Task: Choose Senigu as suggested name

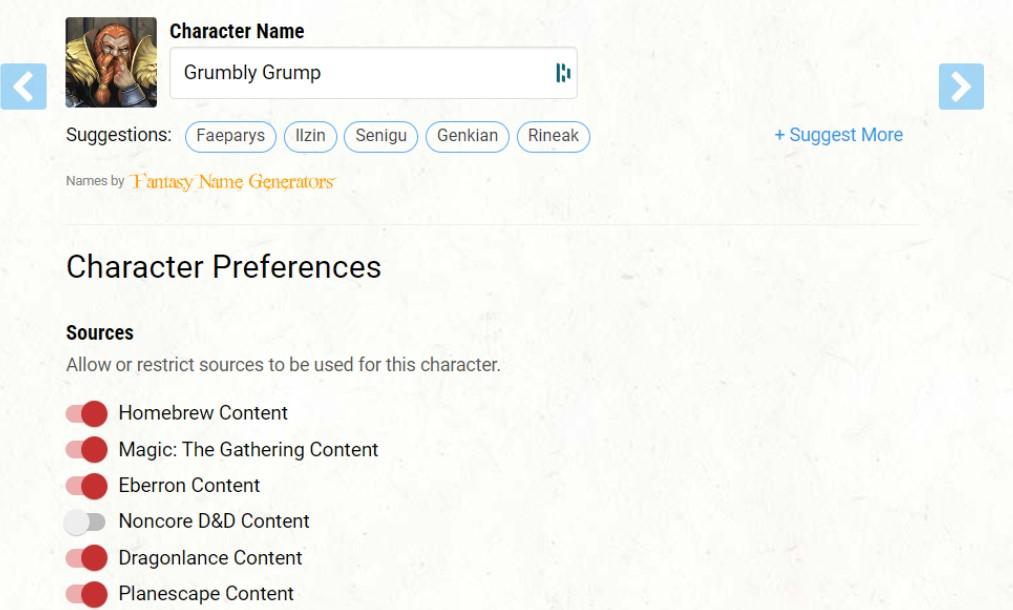Action: tap(381, 136)
